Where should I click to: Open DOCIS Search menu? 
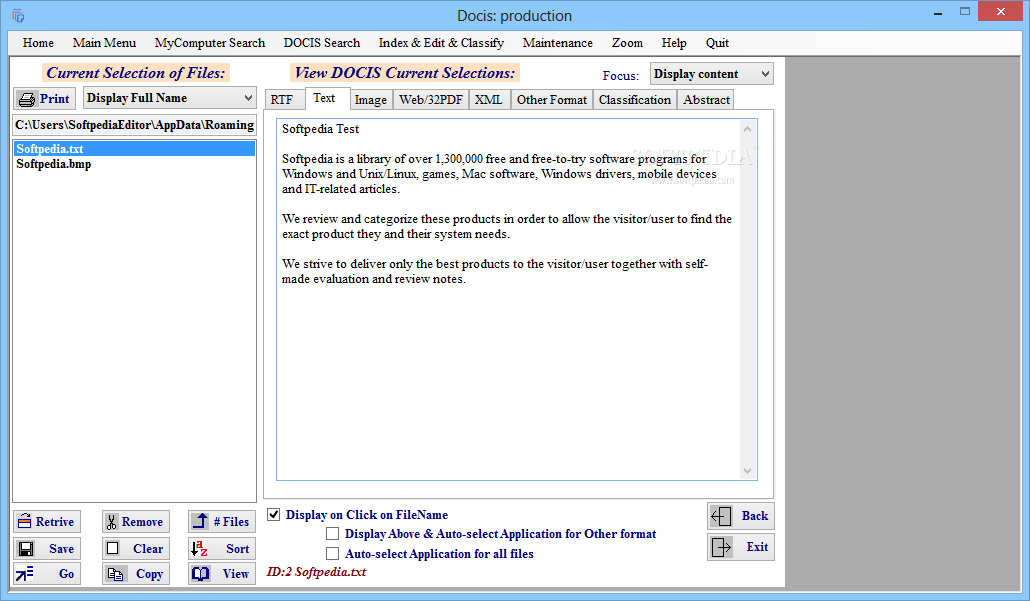[x=322, y=43]
